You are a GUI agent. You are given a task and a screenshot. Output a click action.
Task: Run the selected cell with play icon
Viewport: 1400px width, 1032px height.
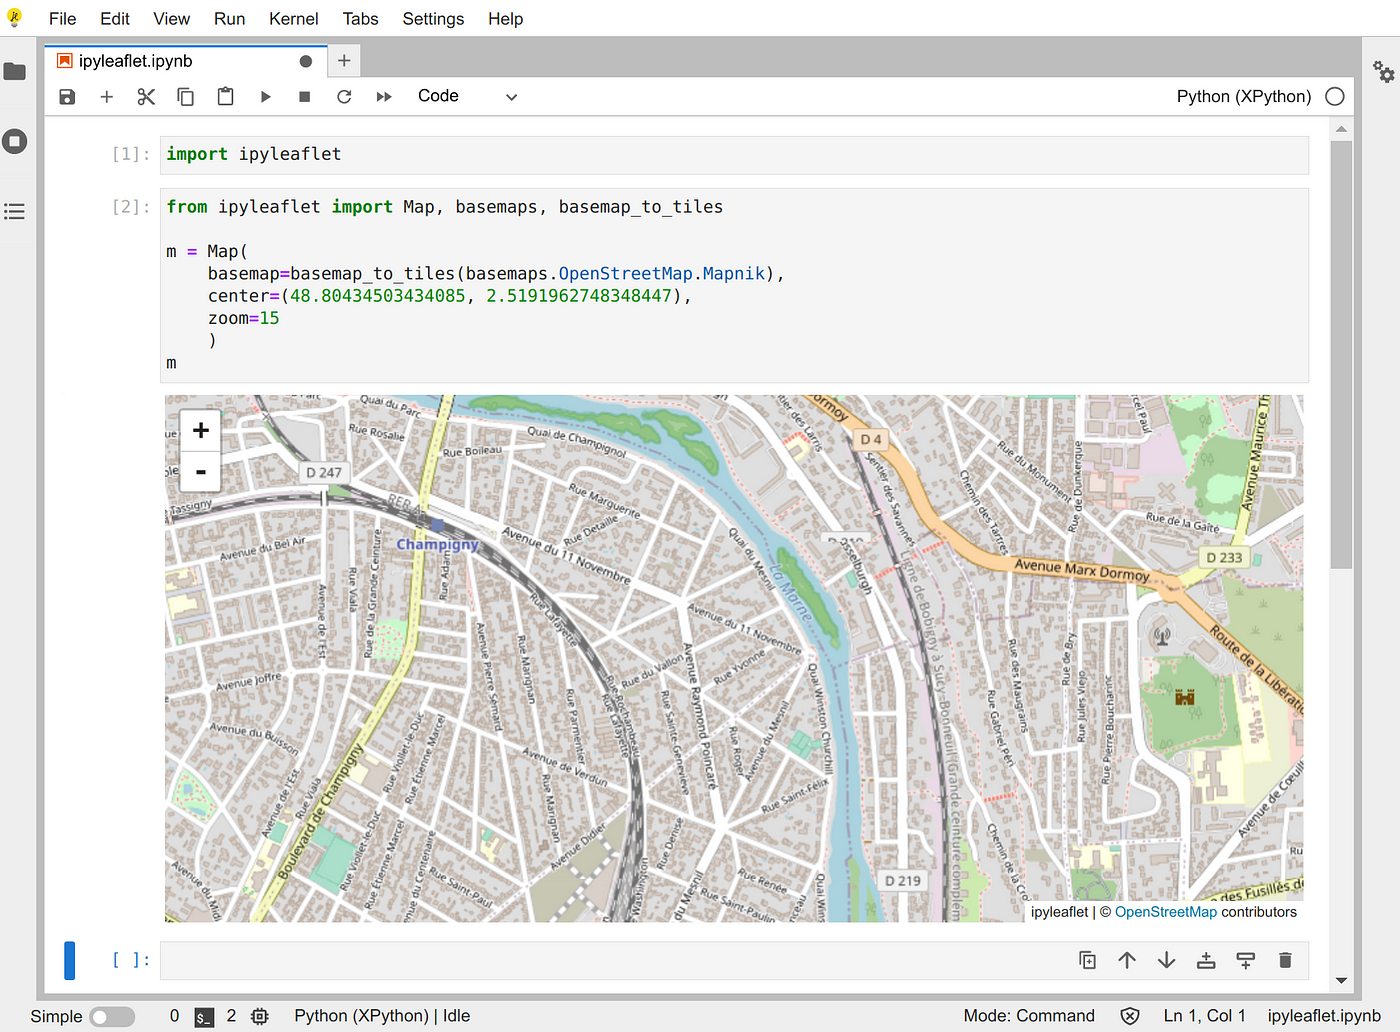(265, 97)
